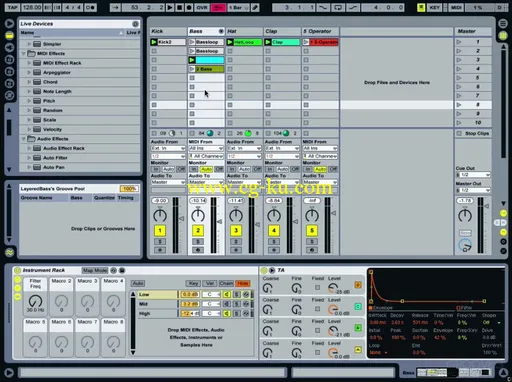Click the TAP tempo button

point(12,7)
